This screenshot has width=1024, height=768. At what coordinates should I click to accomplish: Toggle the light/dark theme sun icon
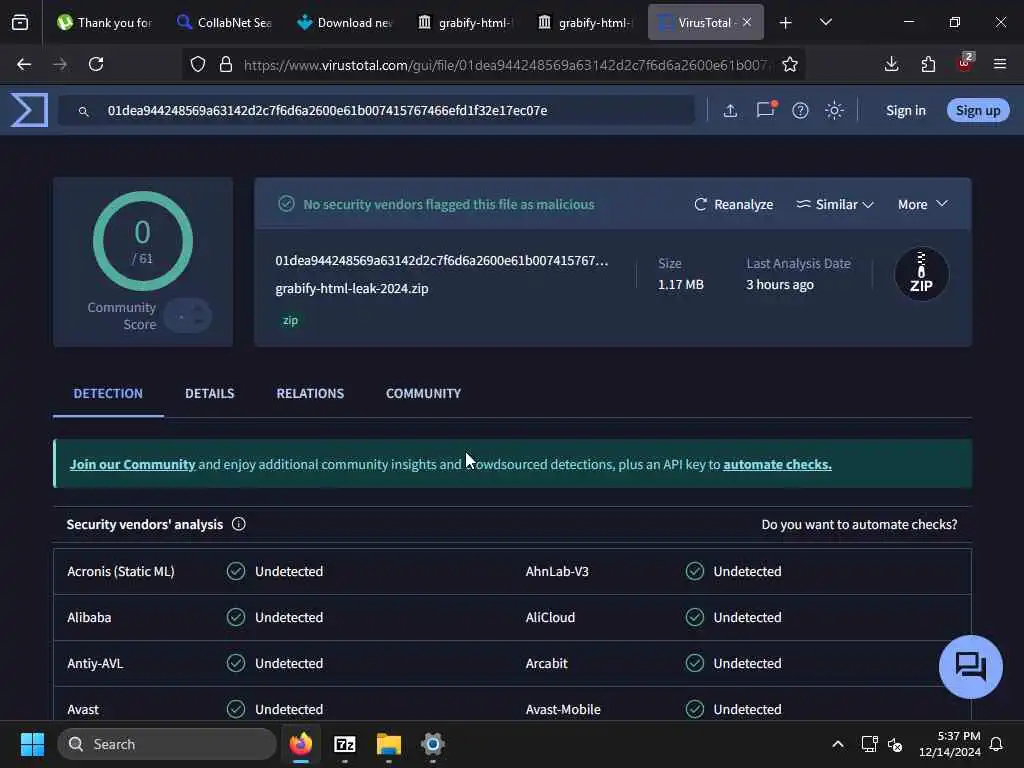click(834, 110)
